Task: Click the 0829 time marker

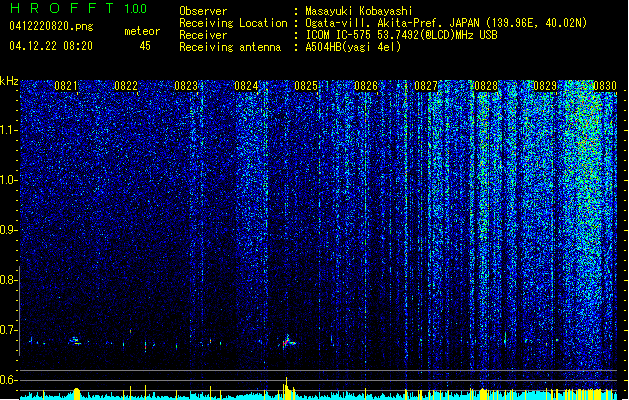Action: point(545,86)
